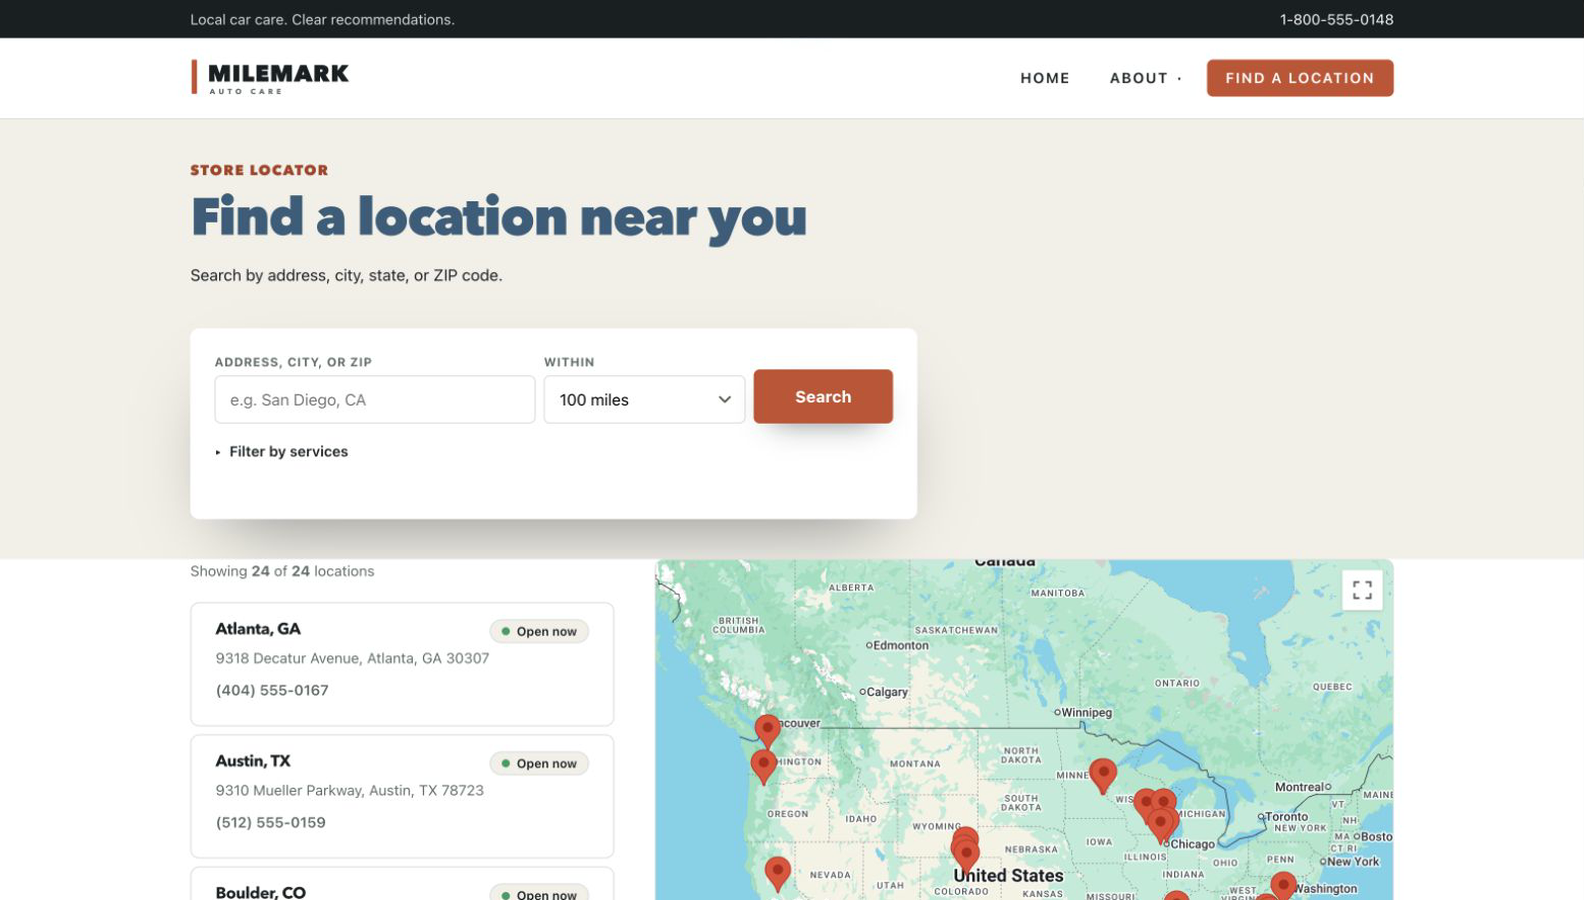Click the Edmonton label on the map
The image size is (1584, 900).
click(x=901, y=645)
